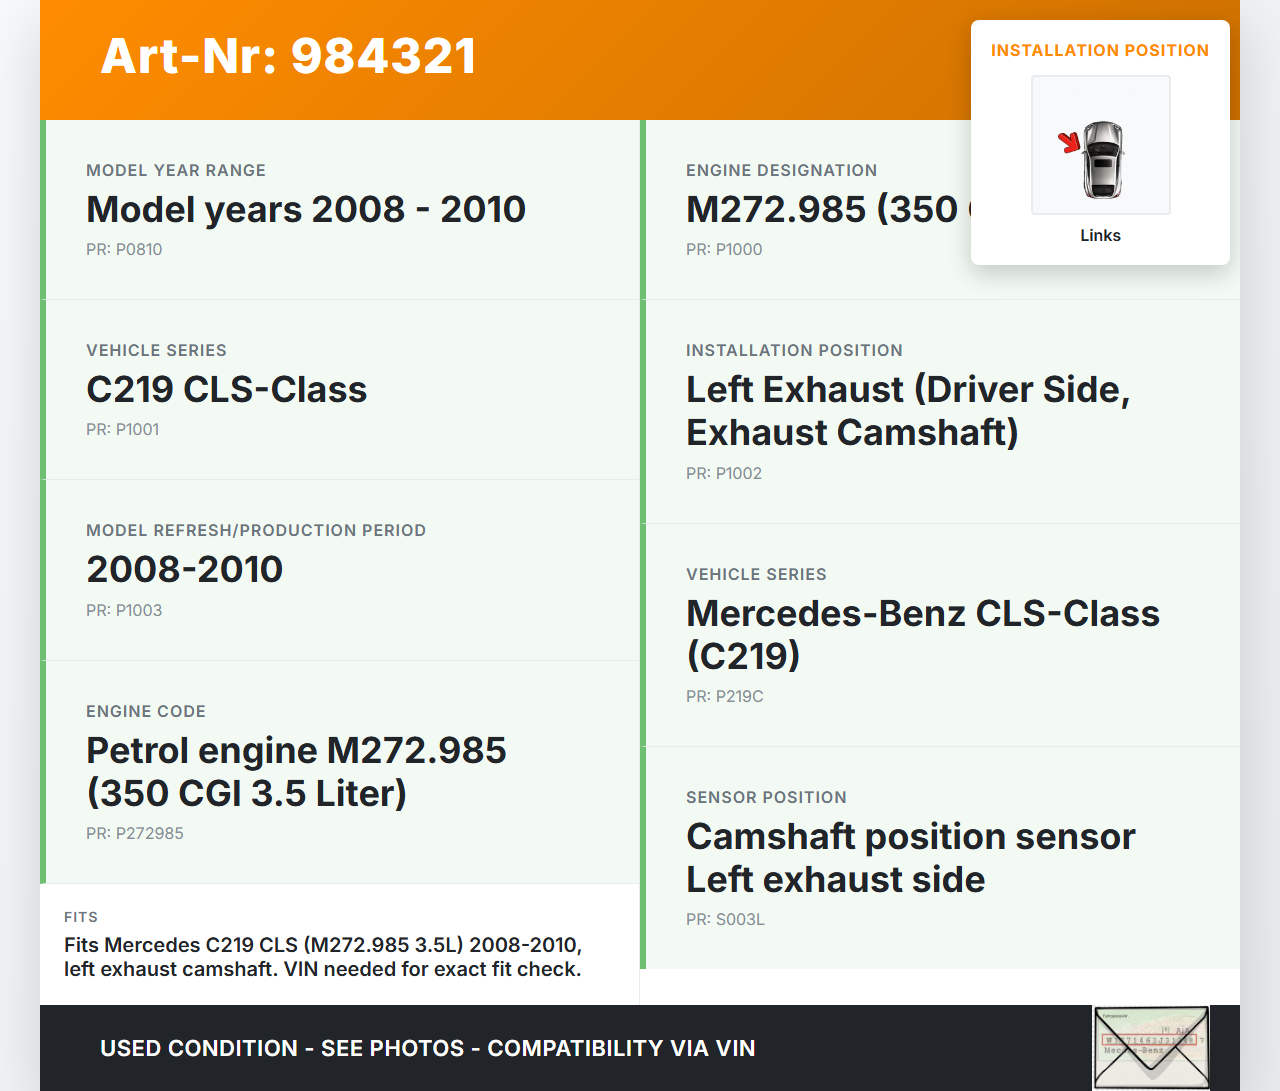Select the PR: S003L code
Viewport: 1280px width, 1091px height.
click(x=725, y=919)
